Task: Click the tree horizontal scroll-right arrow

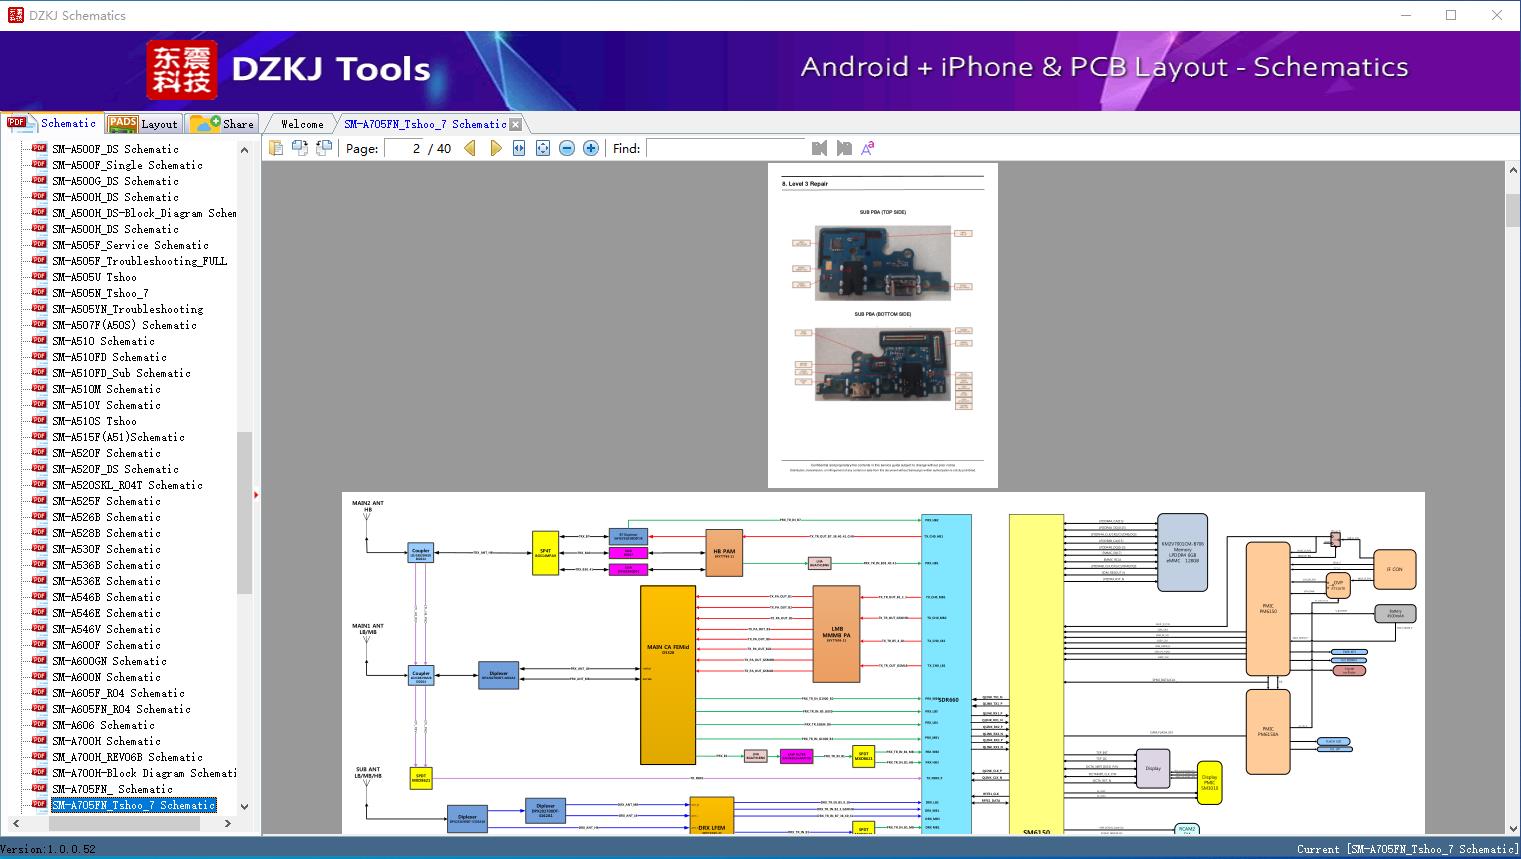Action: click(x=227, y=823)
